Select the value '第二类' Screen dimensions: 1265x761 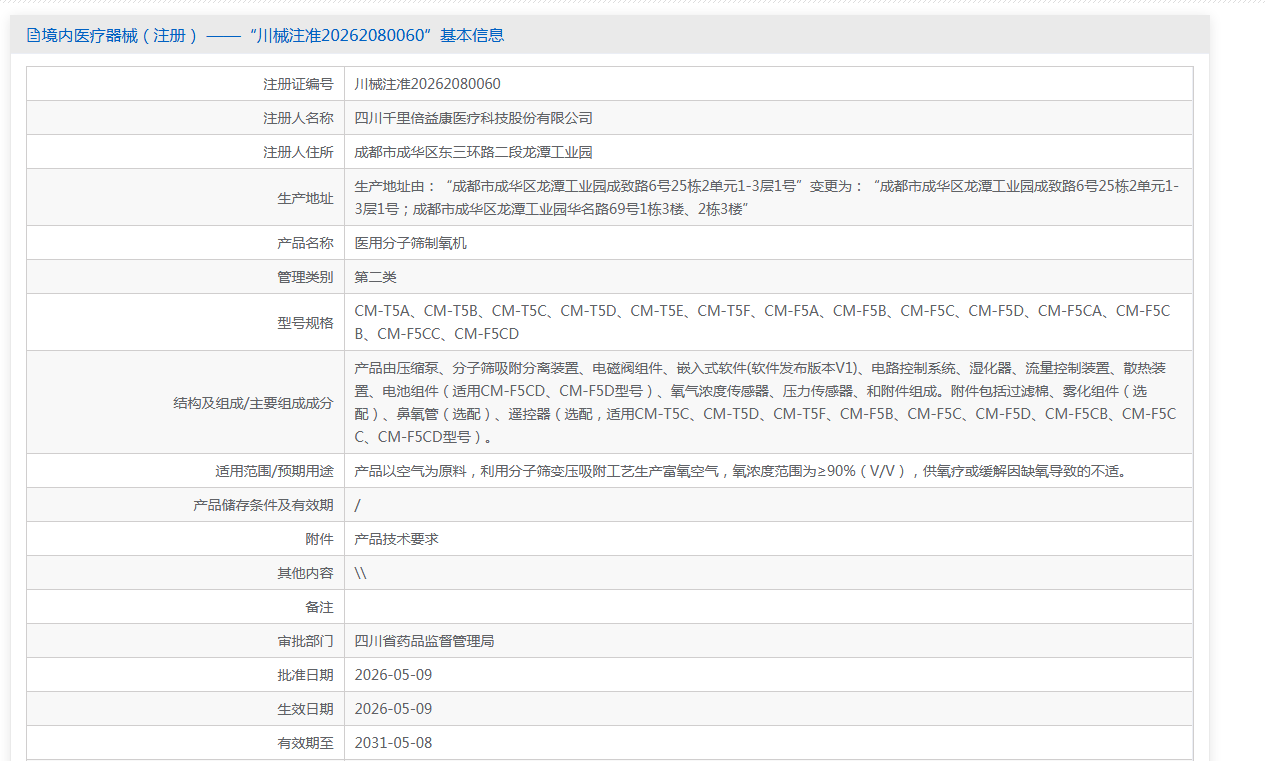[376, 277]
